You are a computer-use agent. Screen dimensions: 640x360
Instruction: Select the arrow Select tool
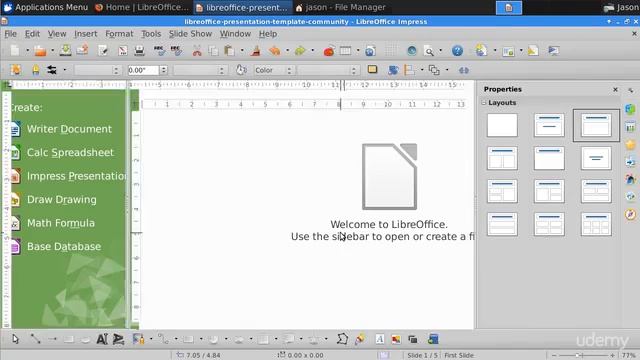pos(15,339)
